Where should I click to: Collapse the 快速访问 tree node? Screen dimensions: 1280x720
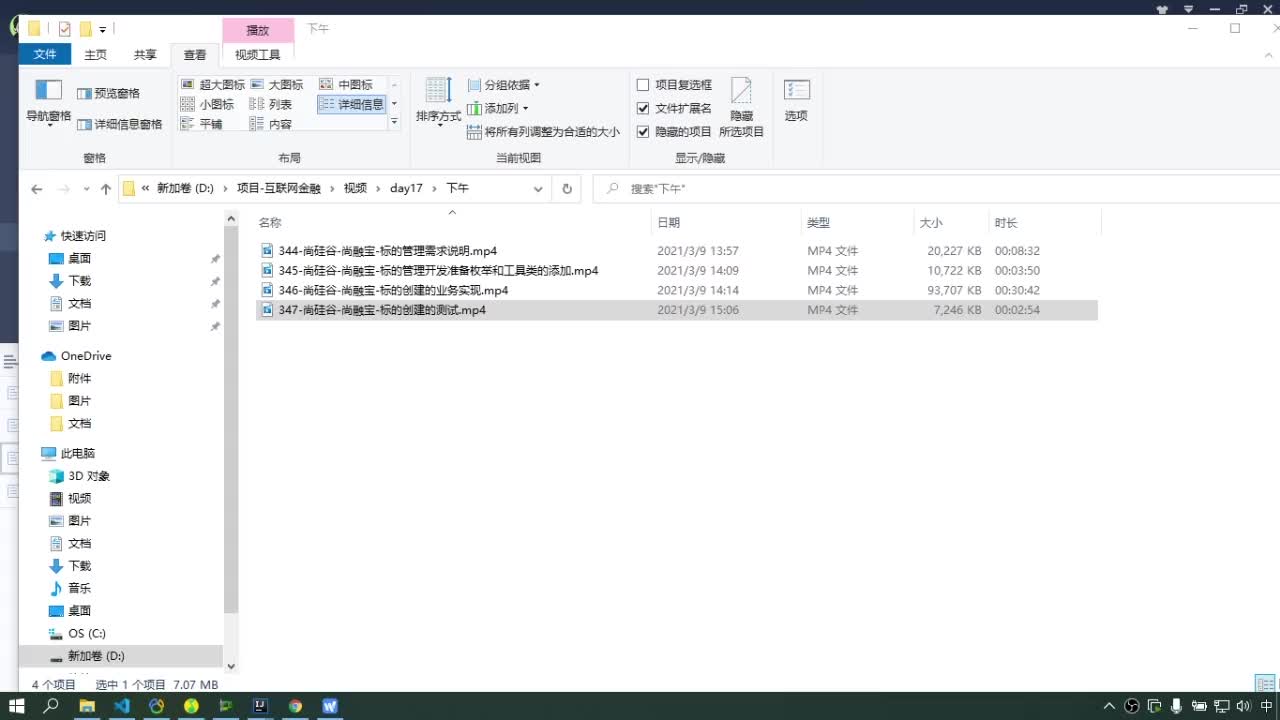[x=83, y=236]
